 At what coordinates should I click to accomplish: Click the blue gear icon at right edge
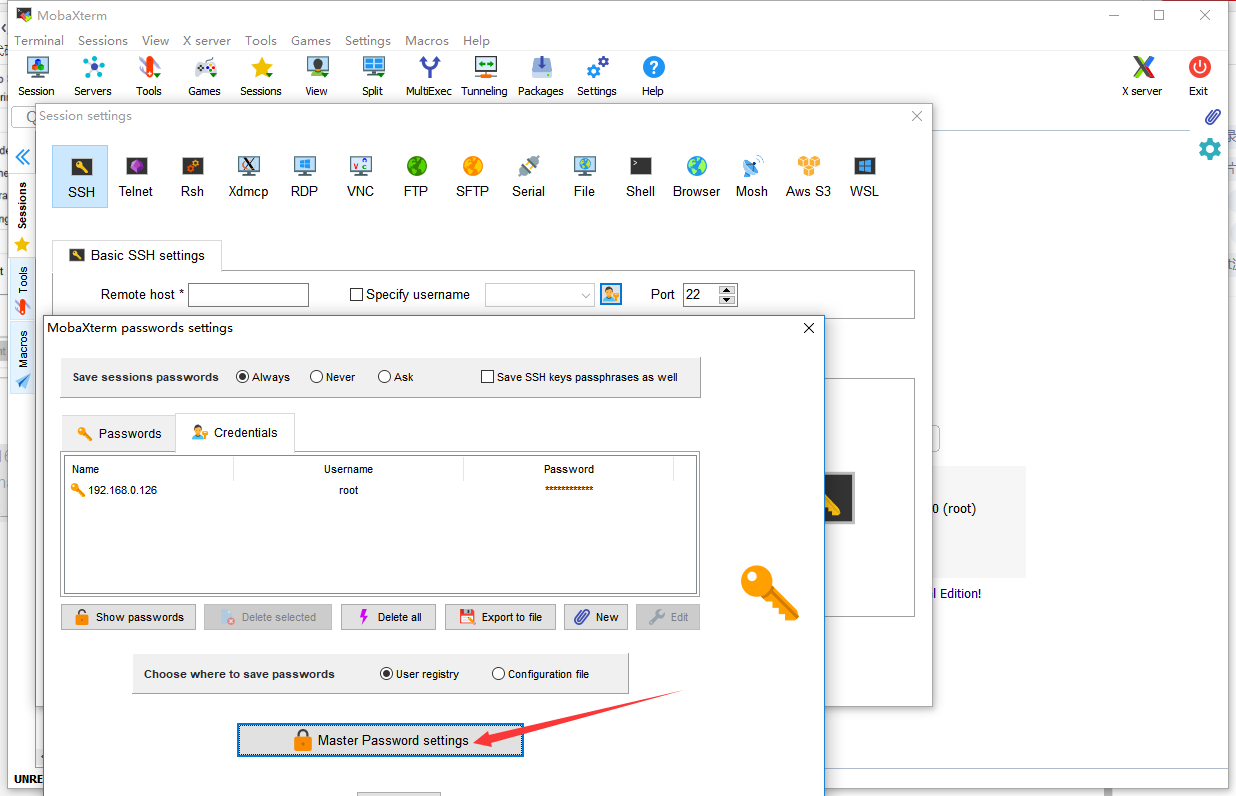[1210, 150]
